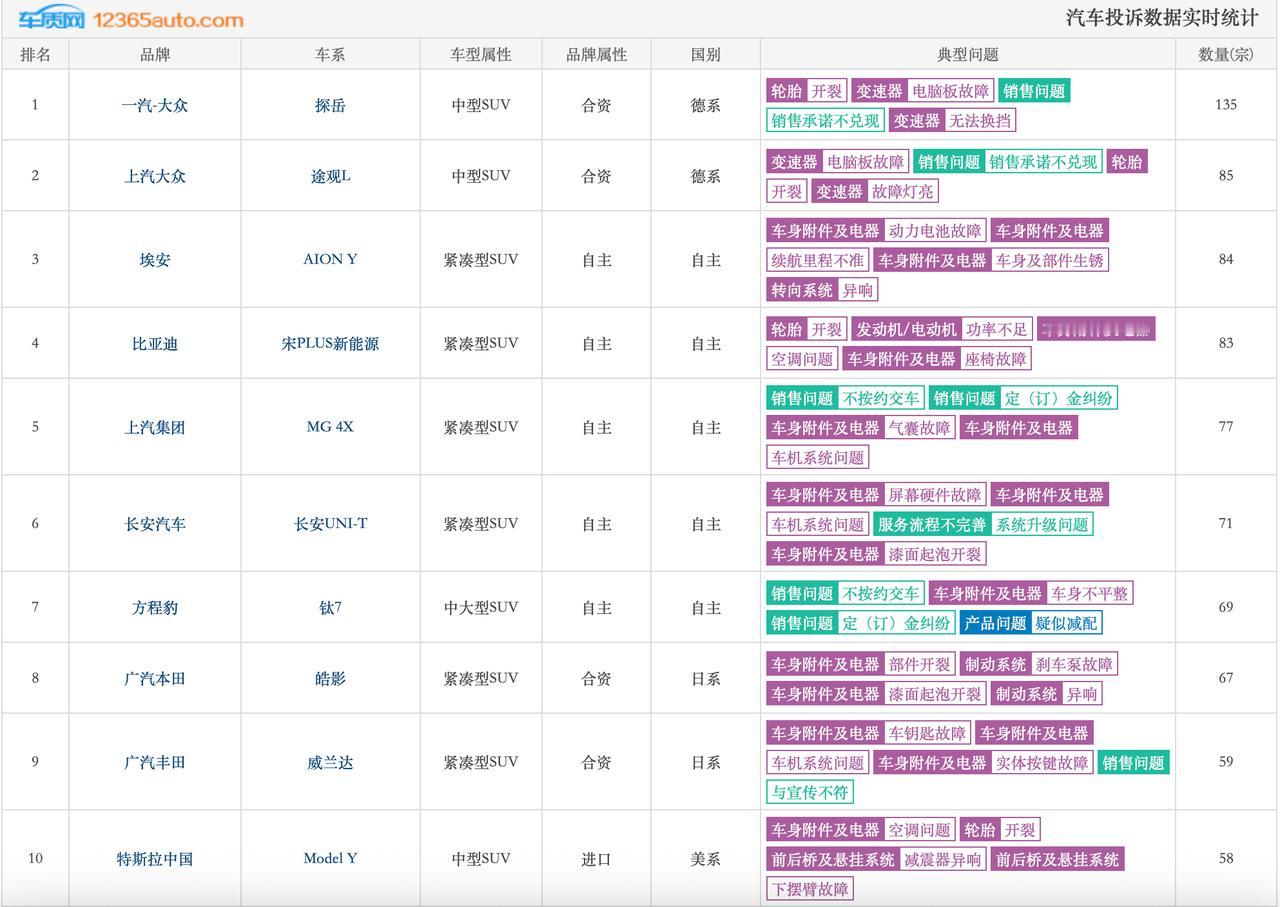Click the 系统升级问题 tag
The height and width of the screenshot is (907, 1280).
1042,524
